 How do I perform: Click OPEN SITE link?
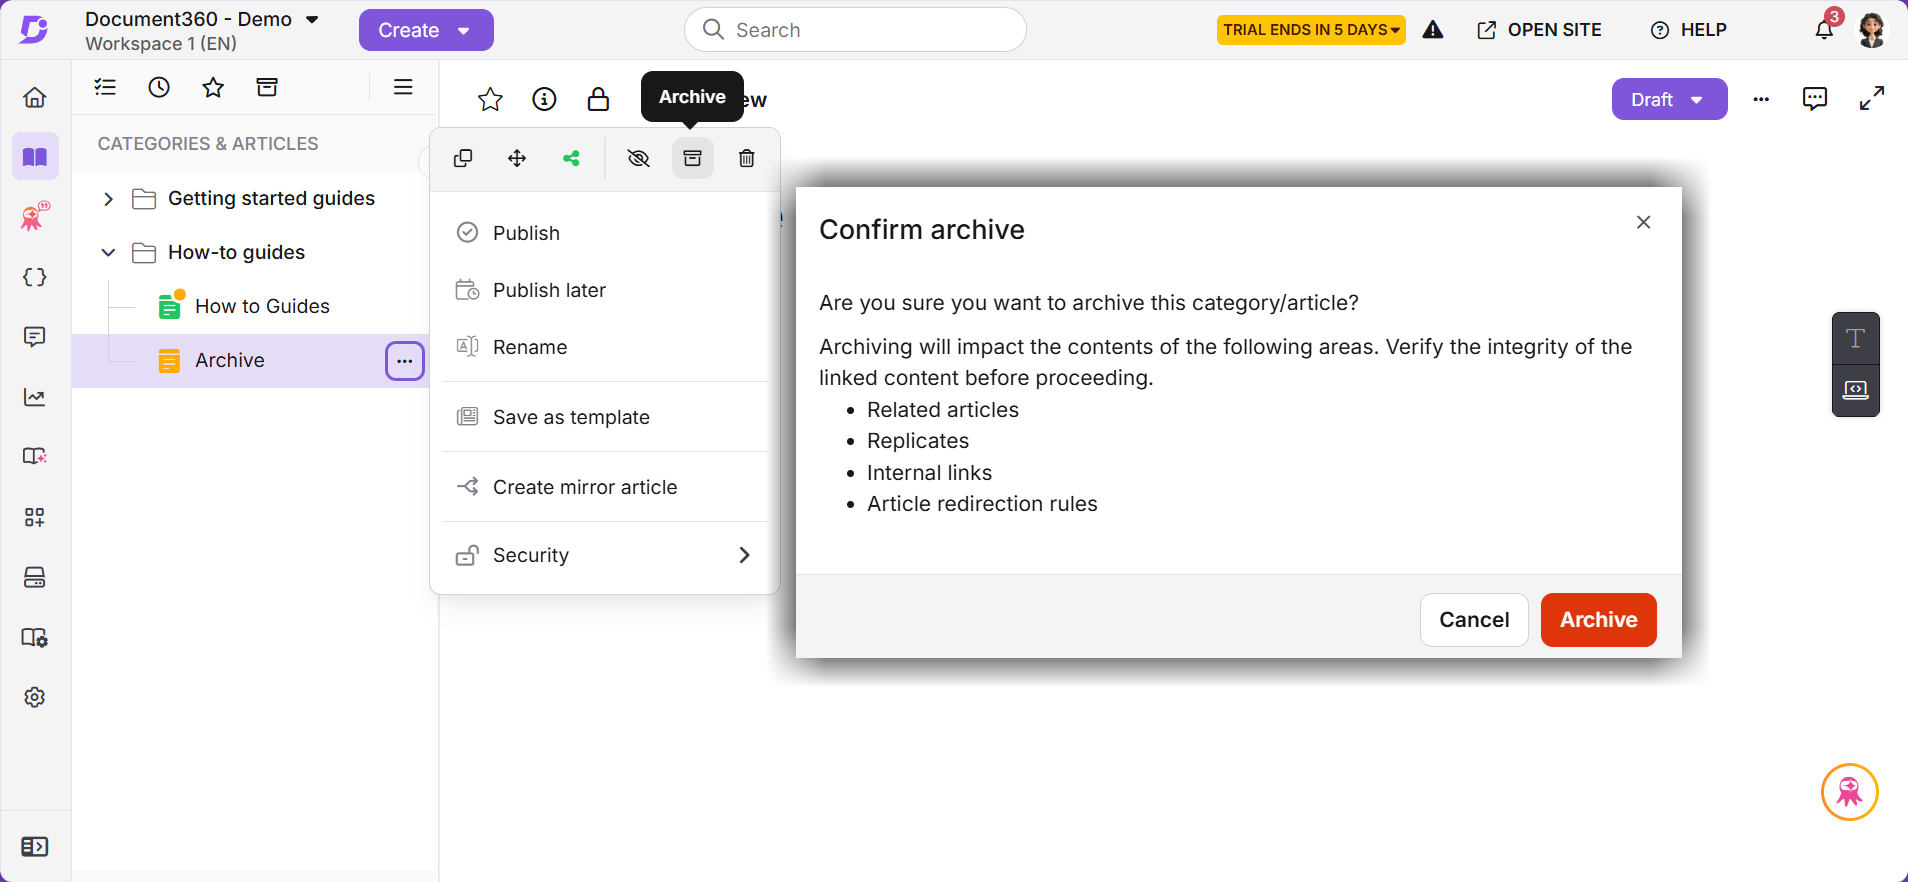[1539, 30]
